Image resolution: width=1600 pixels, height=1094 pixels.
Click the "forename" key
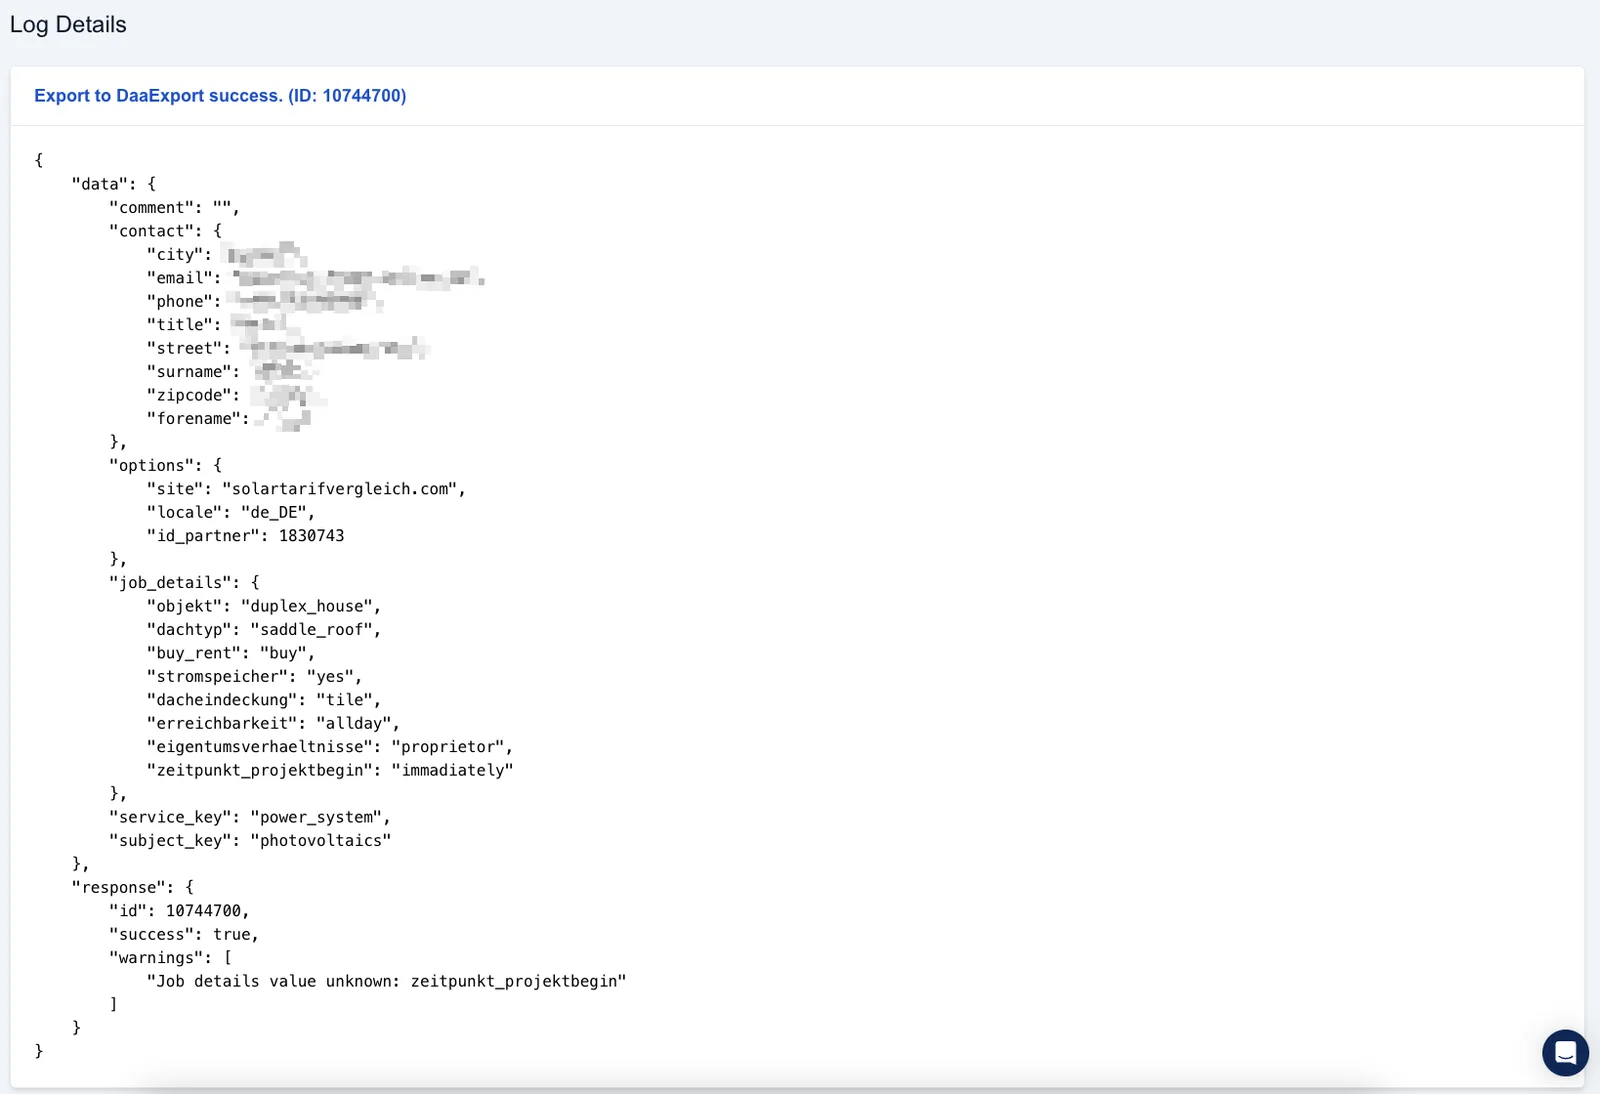point(194,419)
